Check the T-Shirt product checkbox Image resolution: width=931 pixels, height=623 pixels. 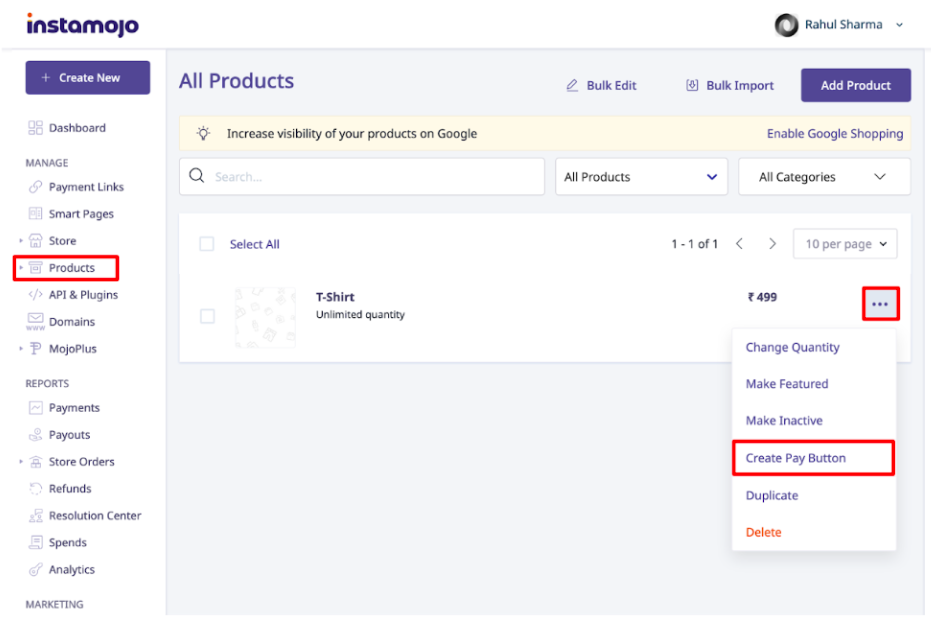click(207, 316)
